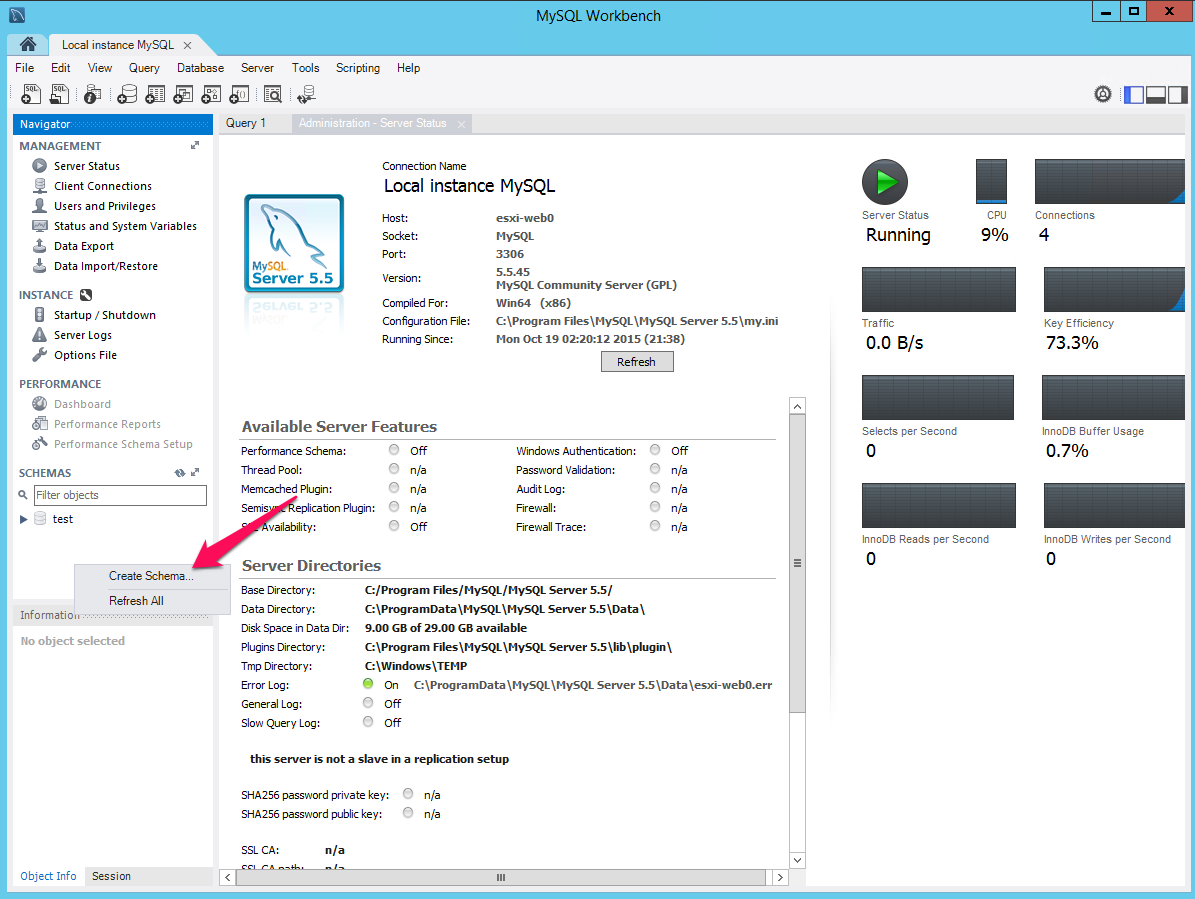Click the vertical scrollbar in server status
Viewport: 1195px width, 899px height.
click(x=797, y=563)
